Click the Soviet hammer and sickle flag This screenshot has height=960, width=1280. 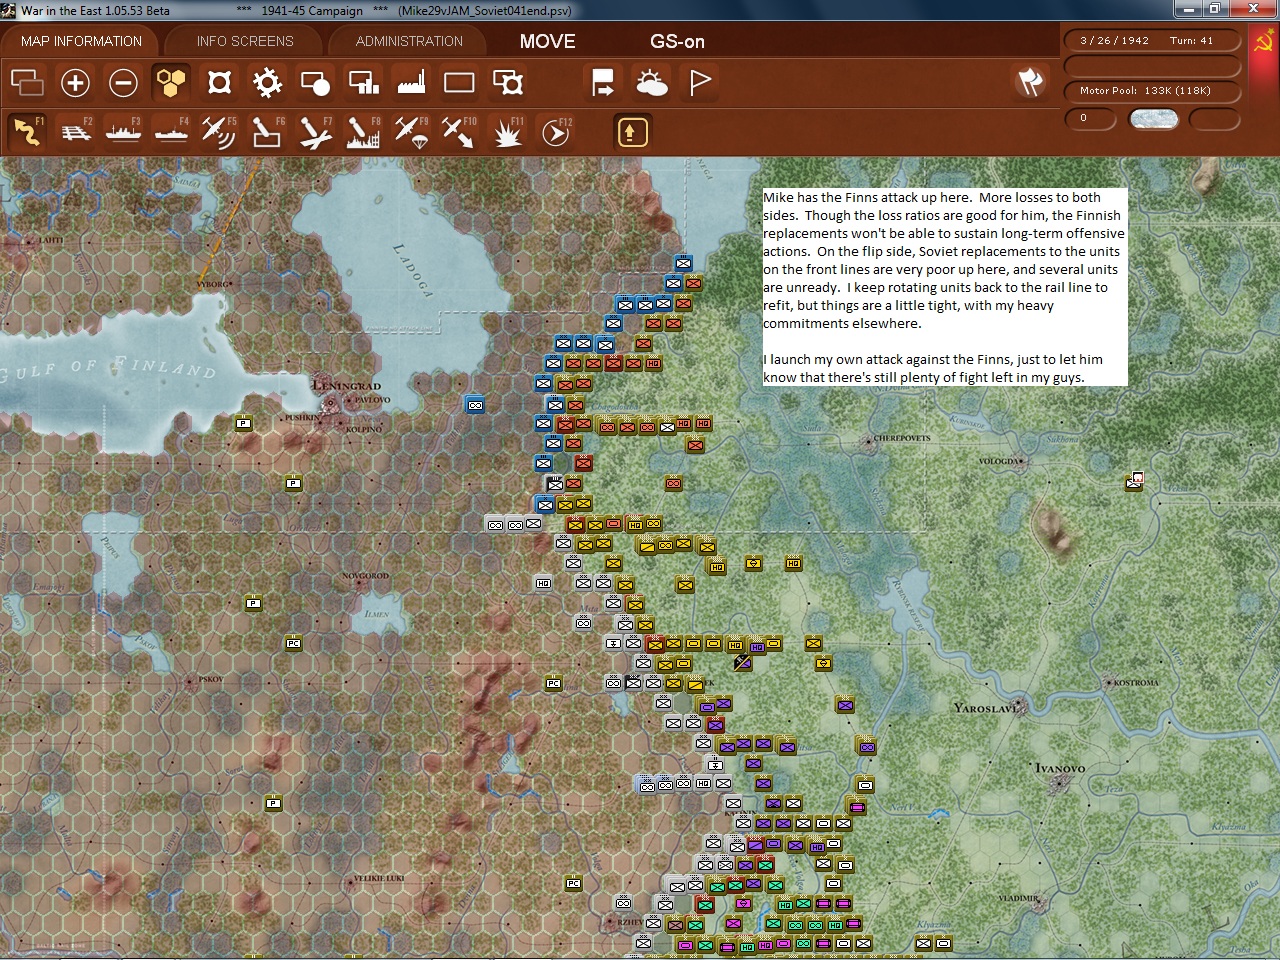pos(1263,42)
